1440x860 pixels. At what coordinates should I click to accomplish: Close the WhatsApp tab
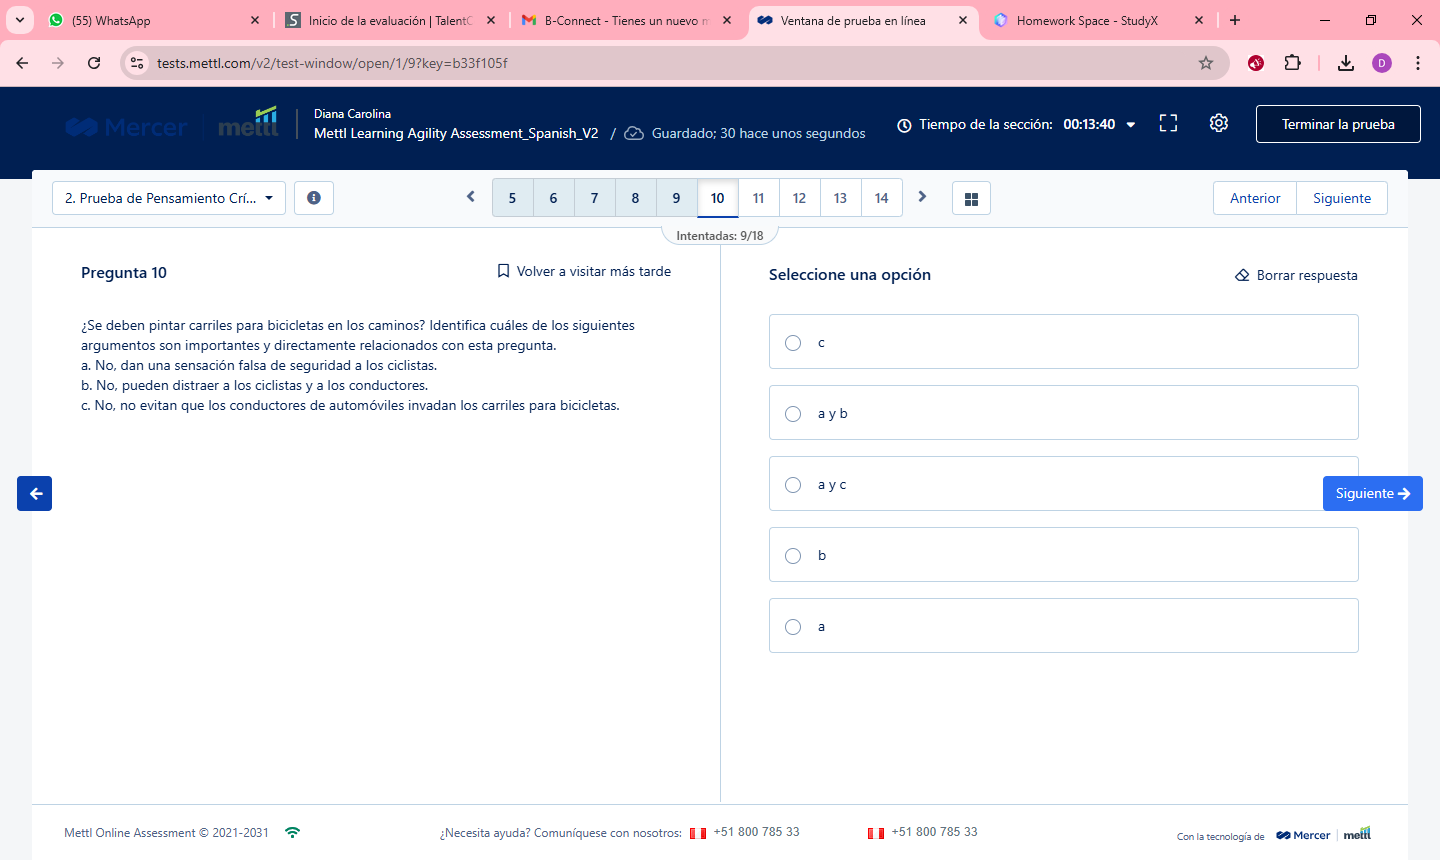(255, 20)
